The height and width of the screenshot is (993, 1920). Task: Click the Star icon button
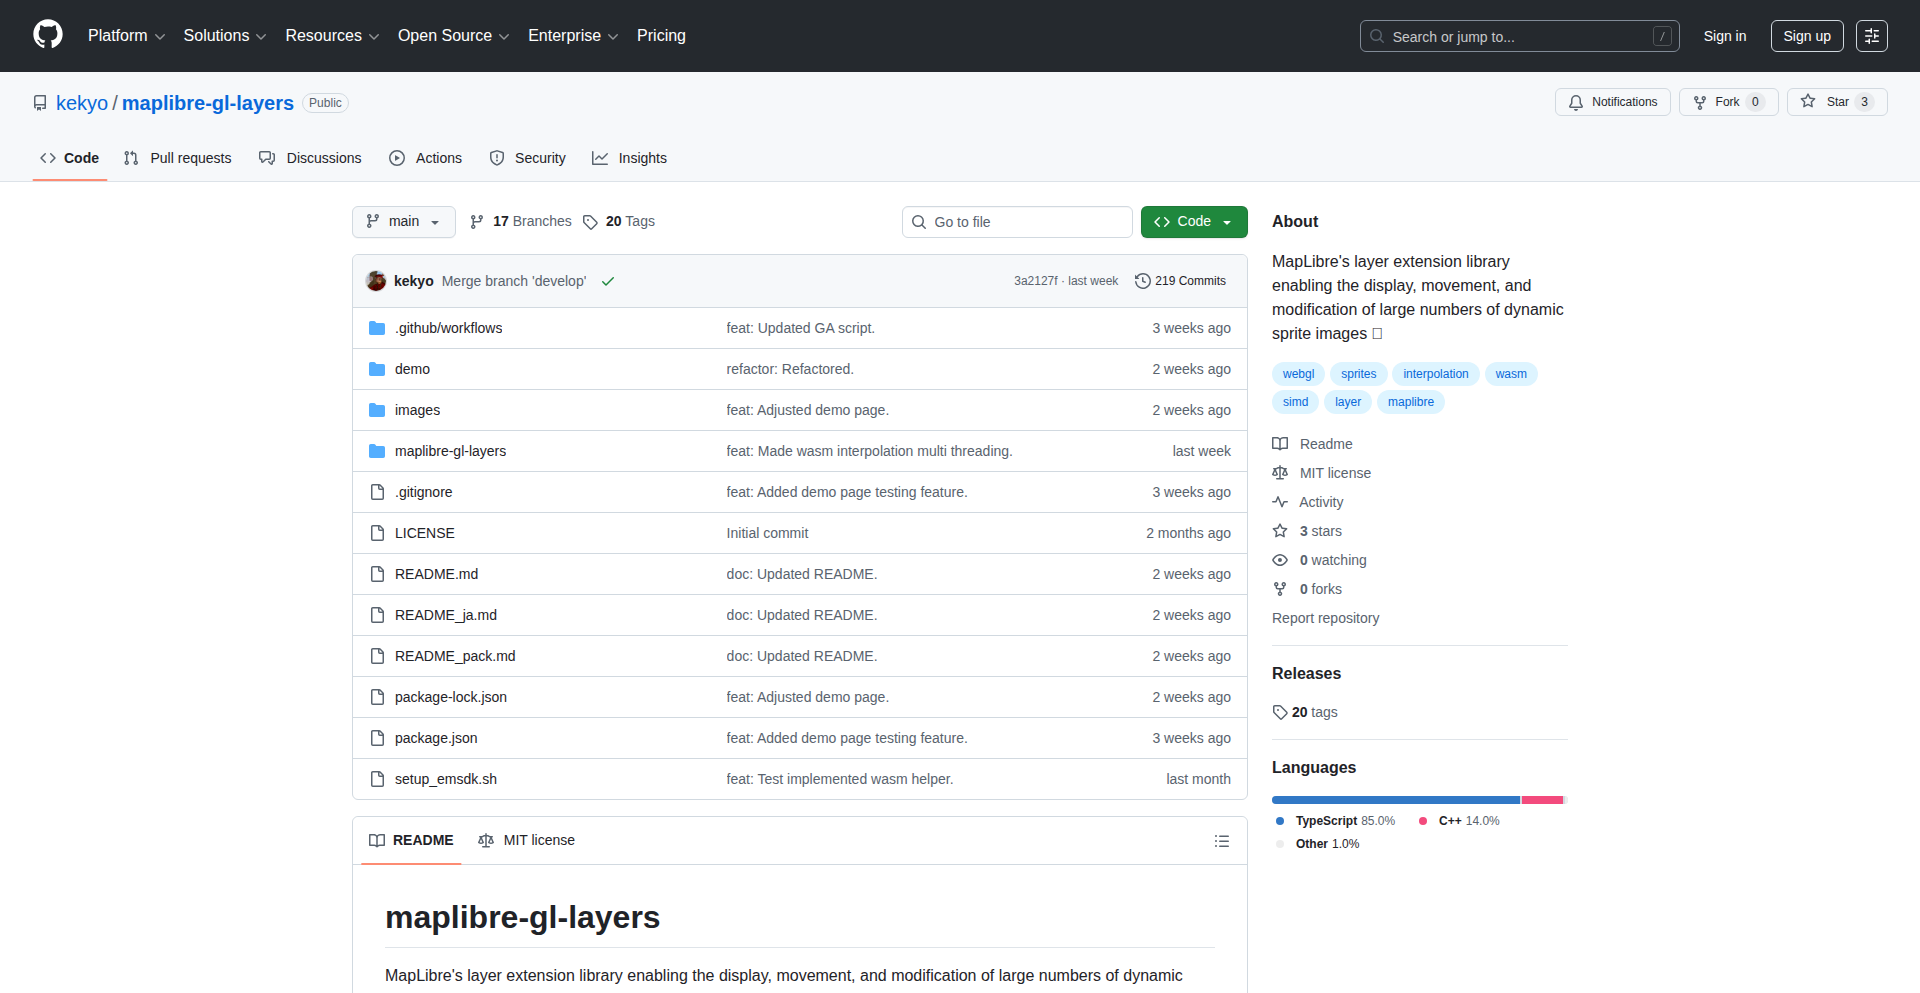(1808, 102)
